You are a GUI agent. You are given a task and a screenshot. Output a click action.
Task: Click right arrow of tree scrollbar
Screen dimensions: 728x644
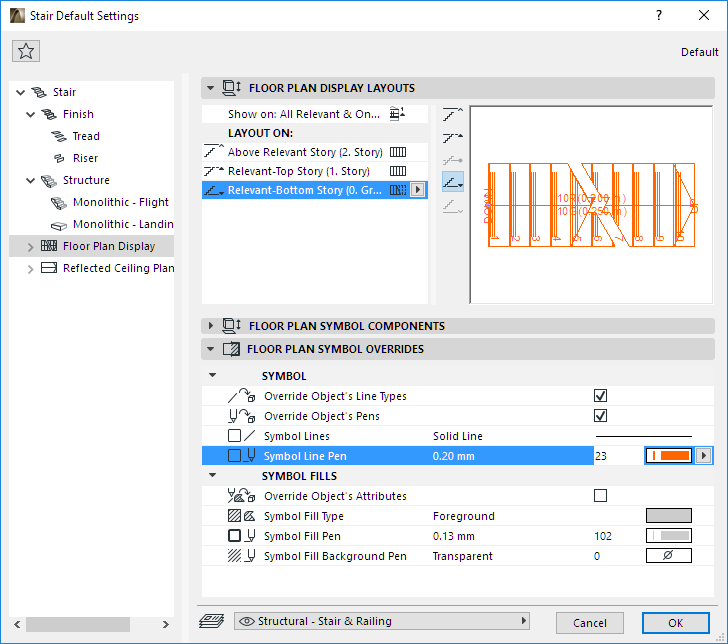[166, 624]
